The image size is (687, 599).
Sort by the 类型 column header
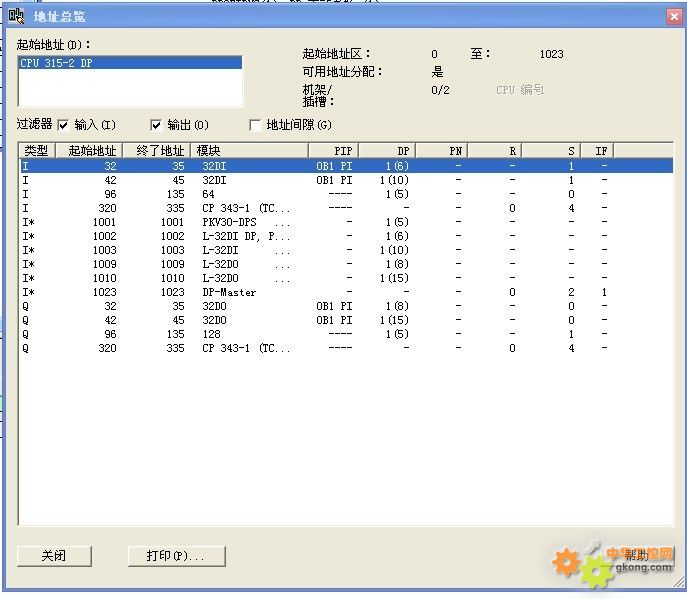coord(36,150)
